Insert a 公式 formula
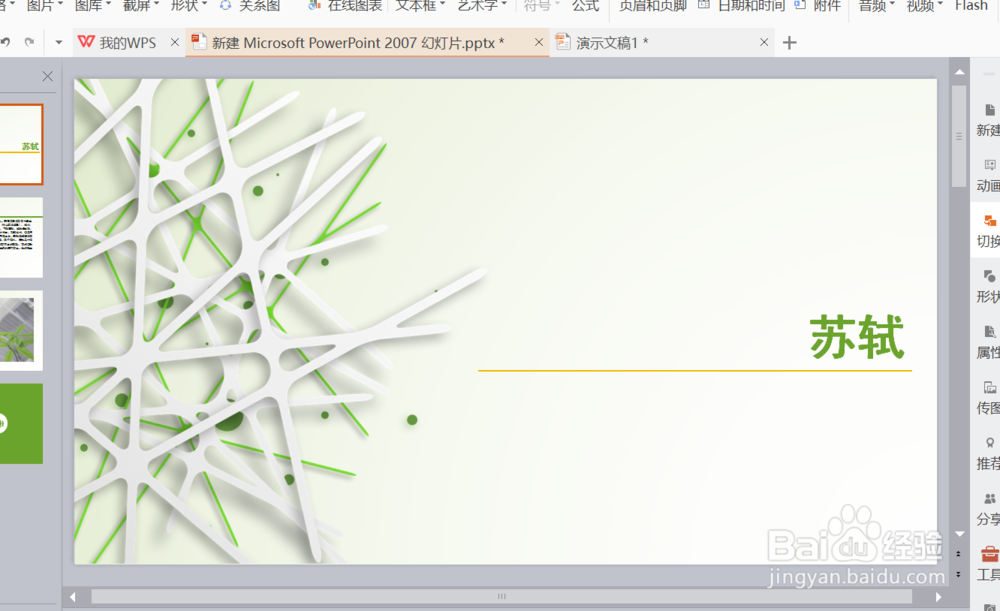1000x611 pixels. [x=585, y=6]
